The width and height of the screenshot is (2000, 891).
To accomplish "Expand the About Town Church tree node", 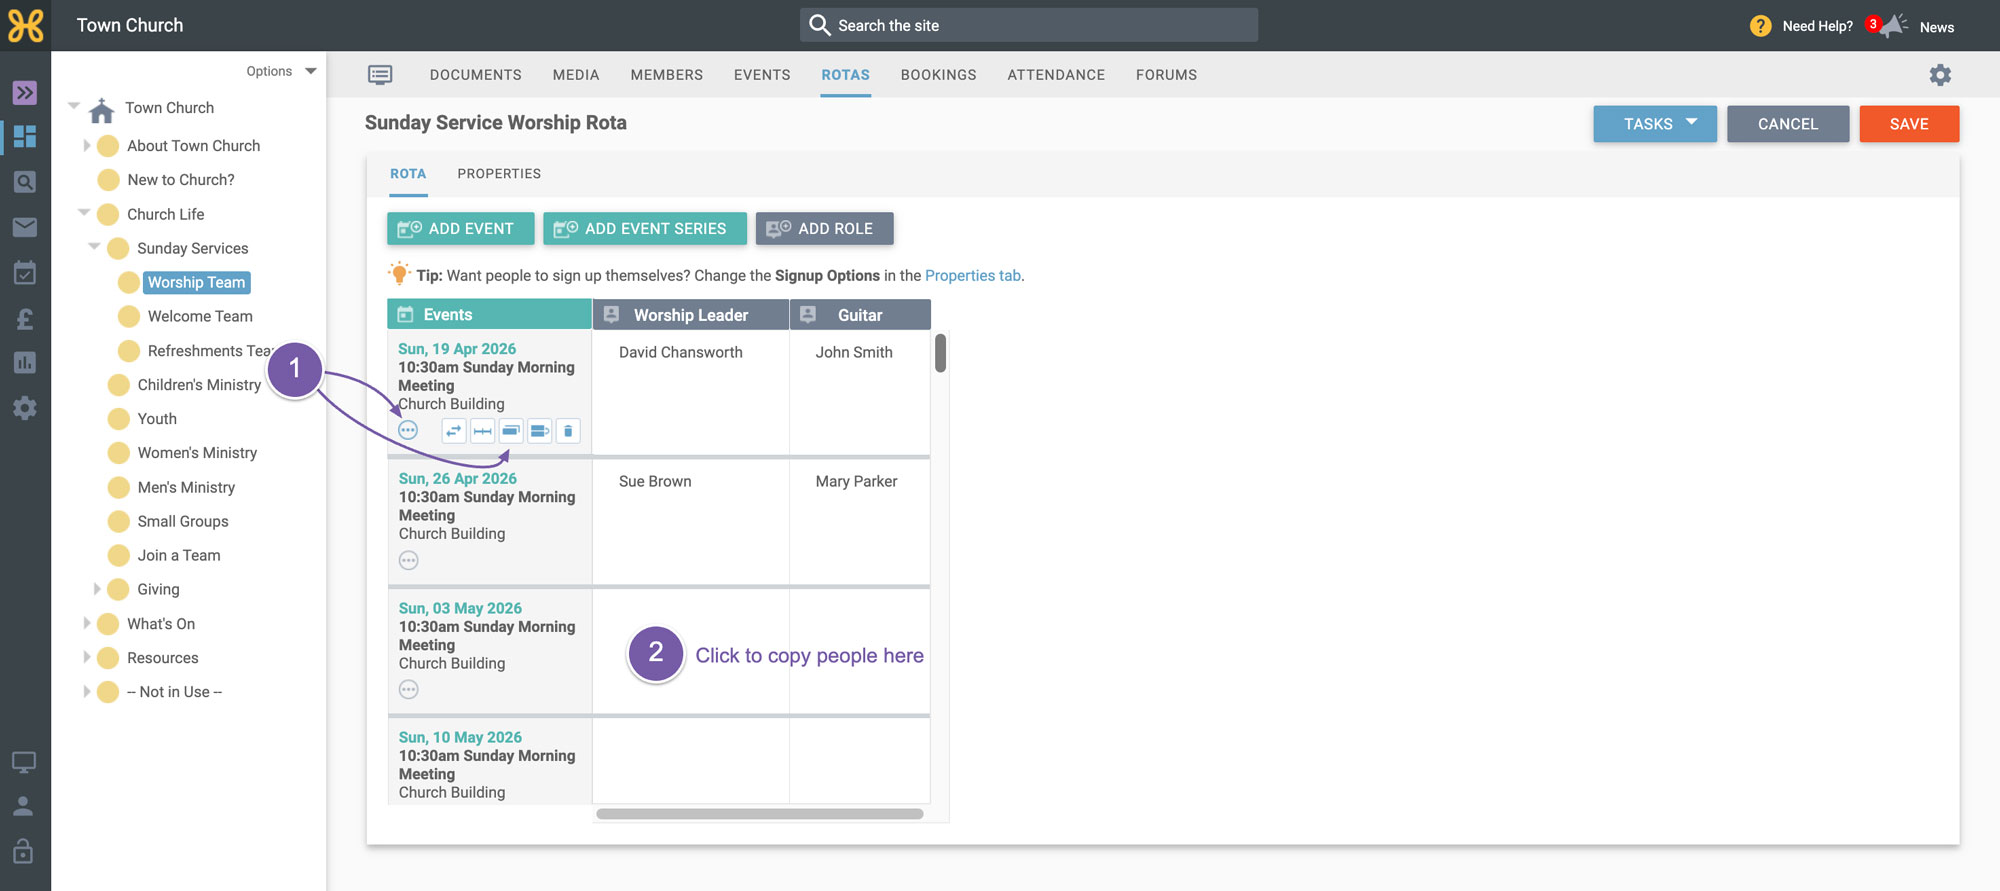I will [87, 145].
